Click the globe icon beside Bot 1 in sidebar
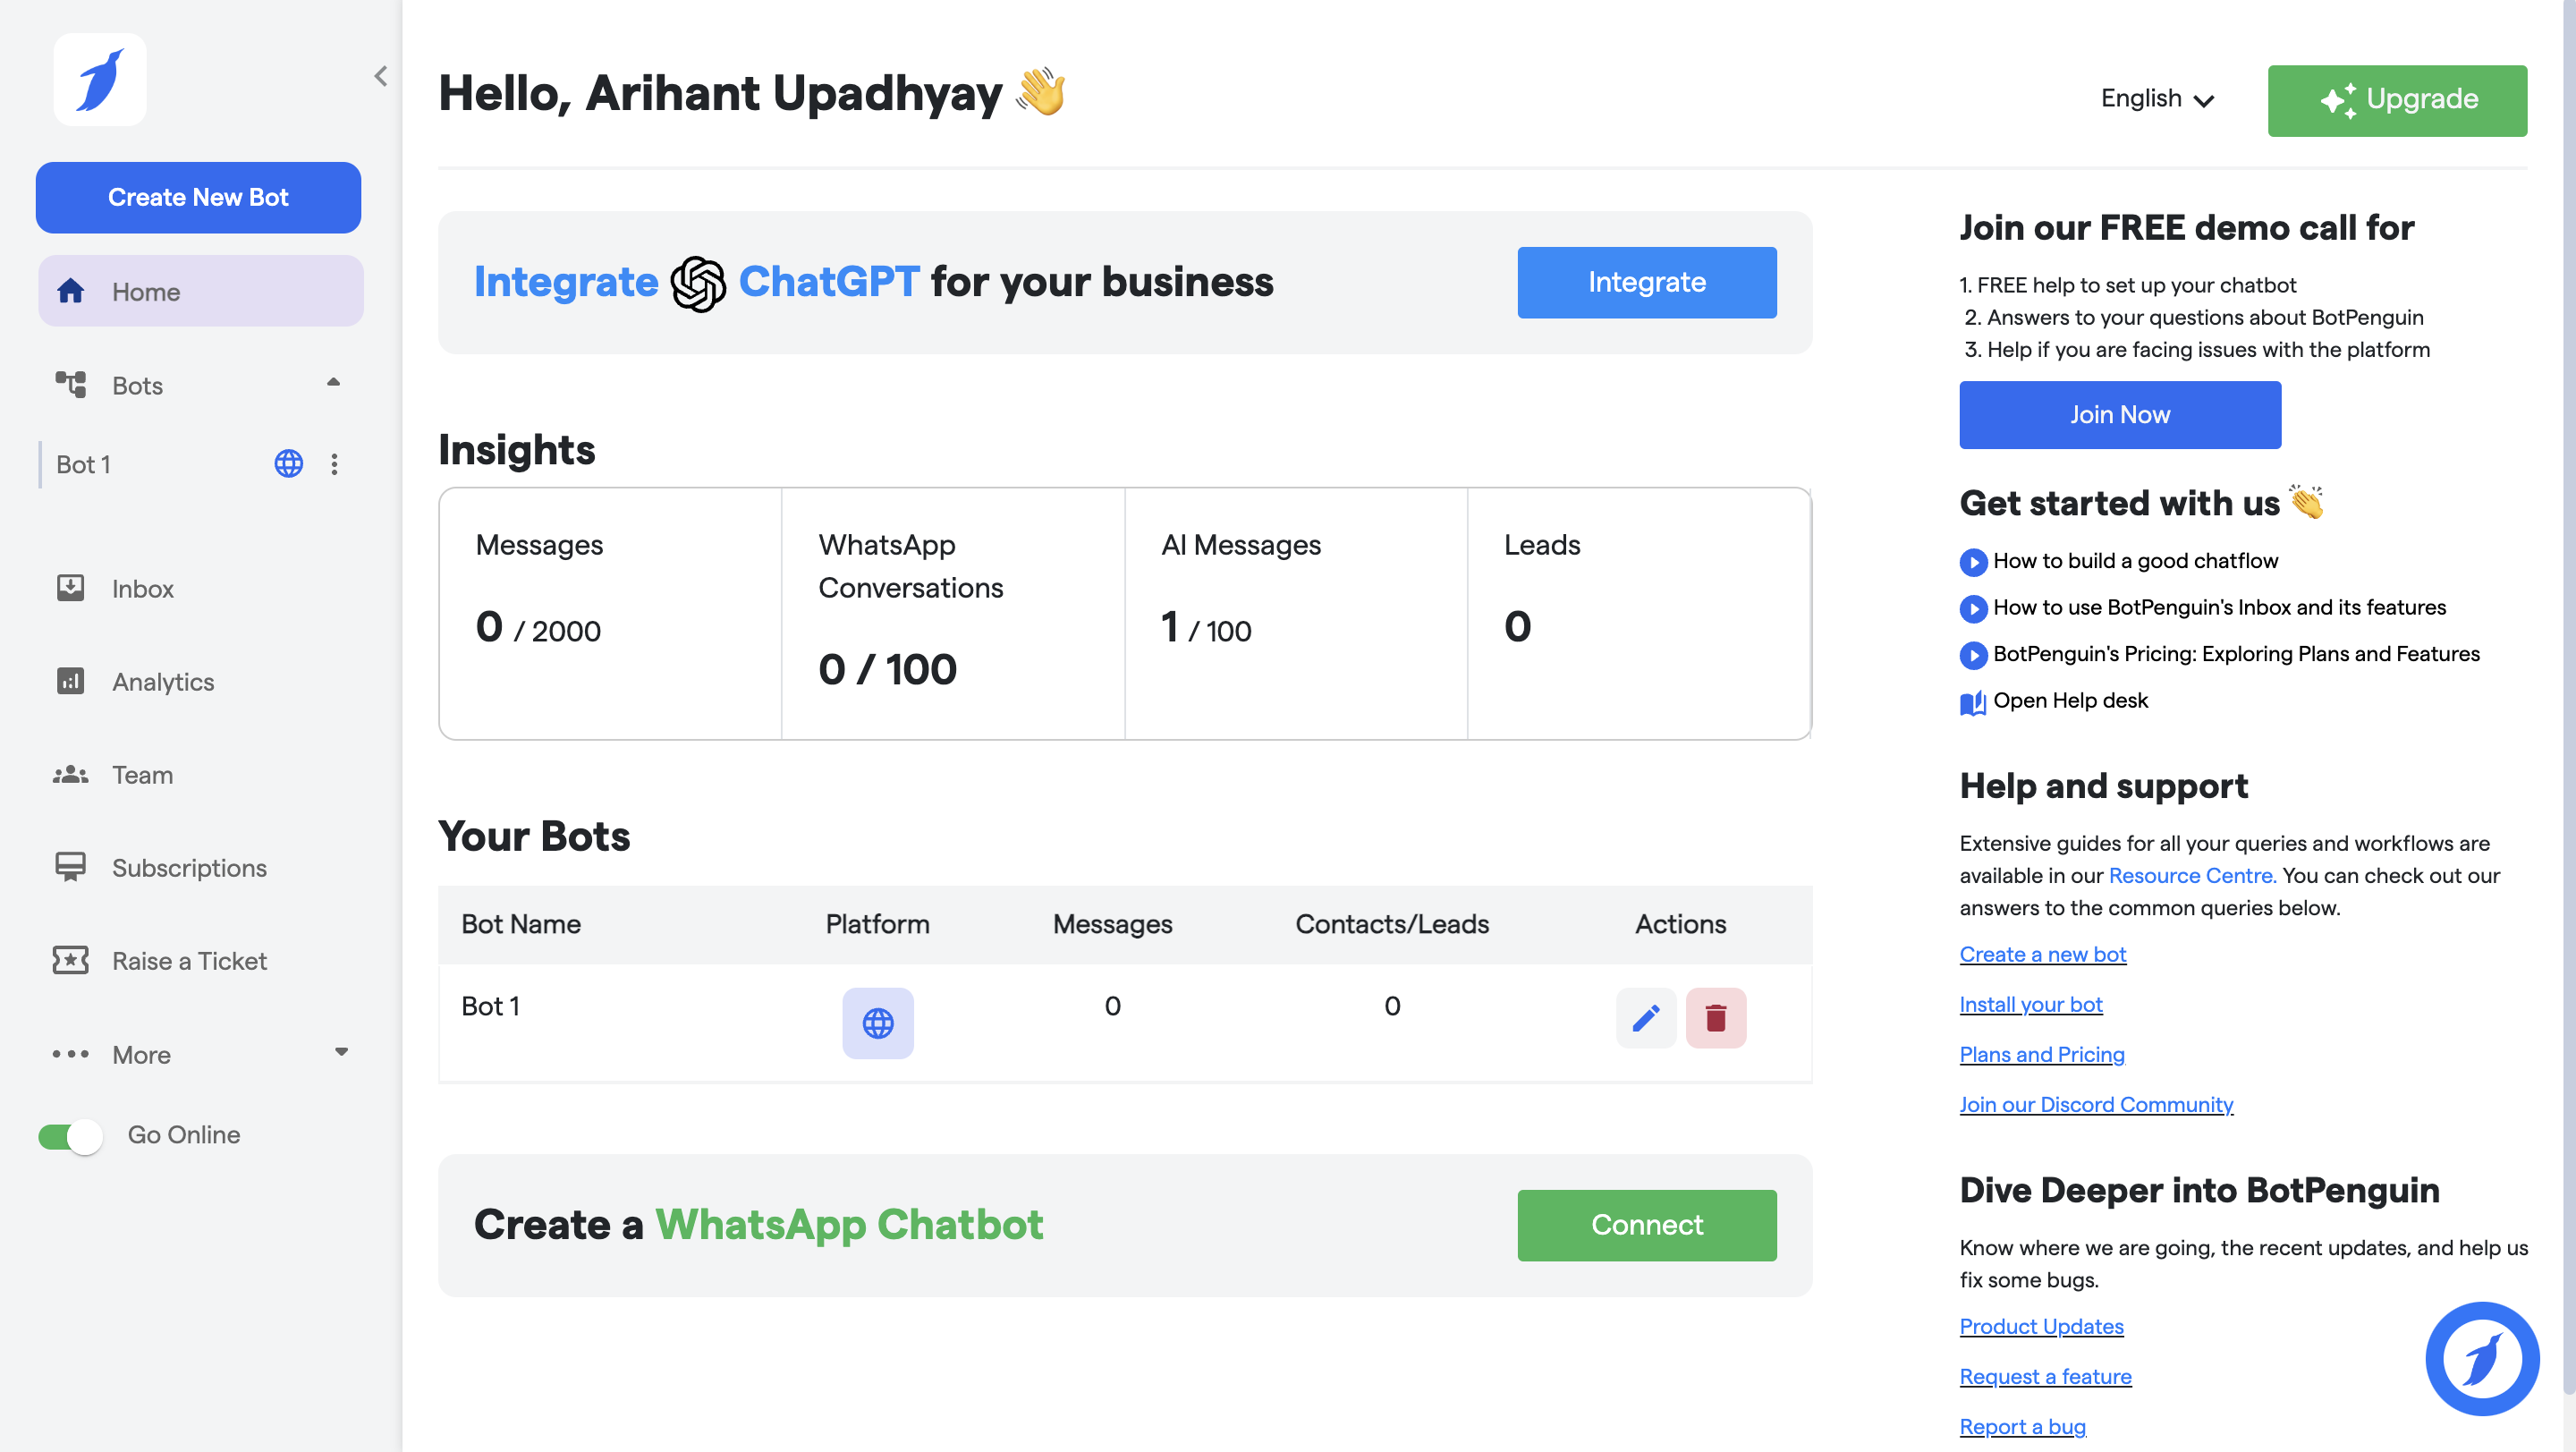The image size is (2576, 1452). (x=288, y=464)
